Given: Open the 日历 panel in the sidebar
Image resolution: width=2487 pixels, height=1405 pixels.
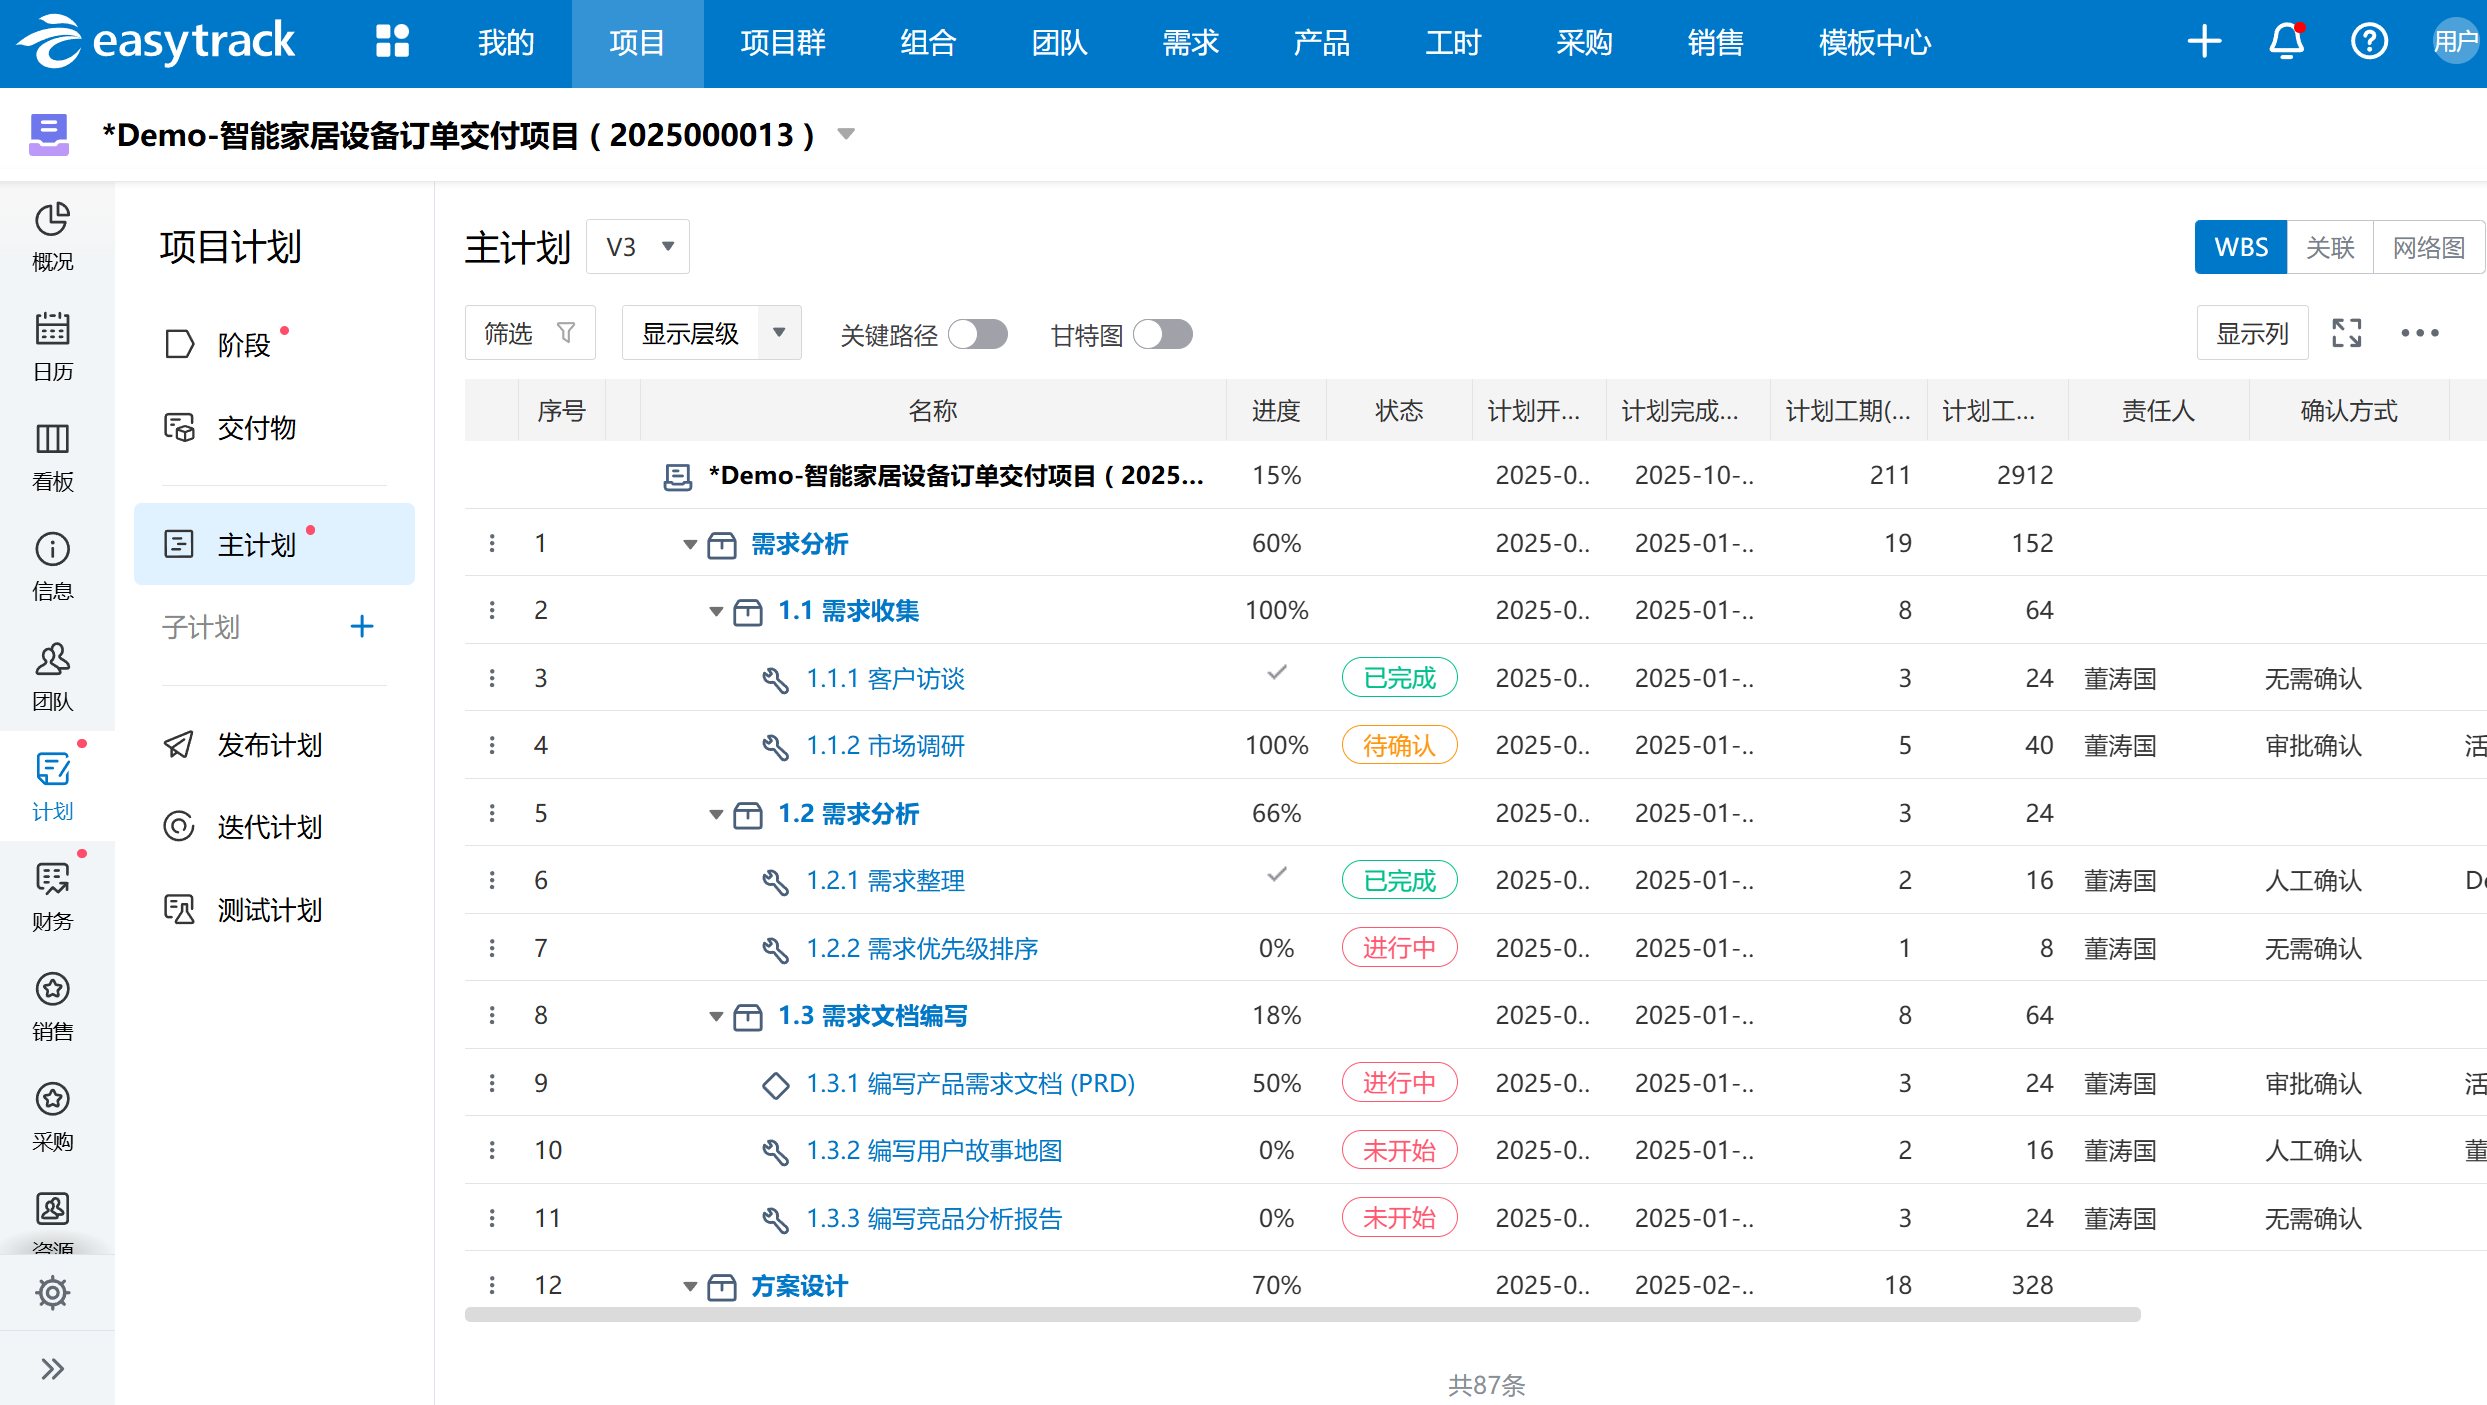Looking at the screenshot, I should coord(52,347).
